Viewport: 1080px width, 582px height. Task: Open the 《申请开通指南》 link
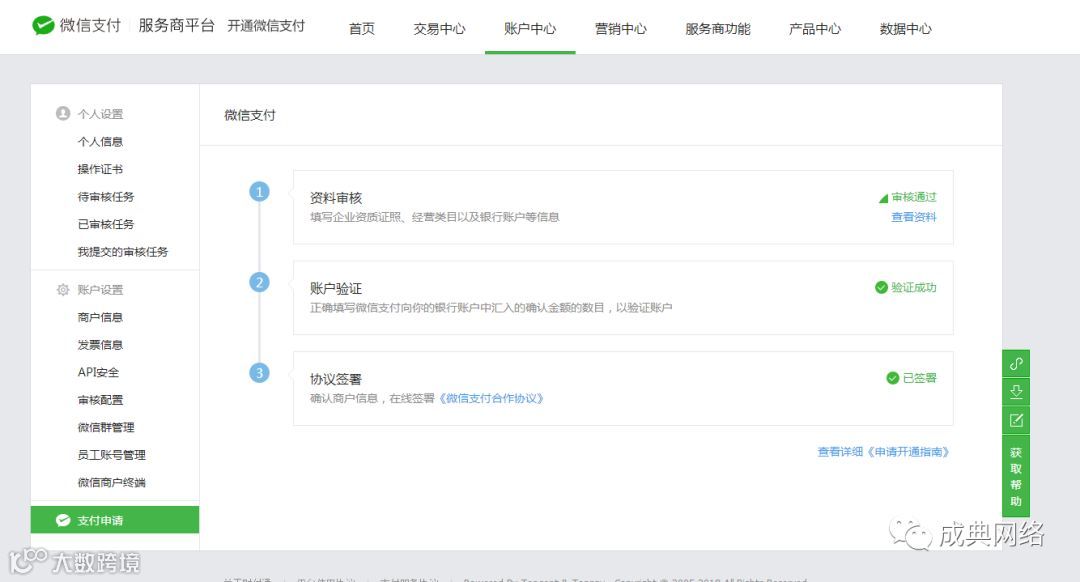point(908,452)
